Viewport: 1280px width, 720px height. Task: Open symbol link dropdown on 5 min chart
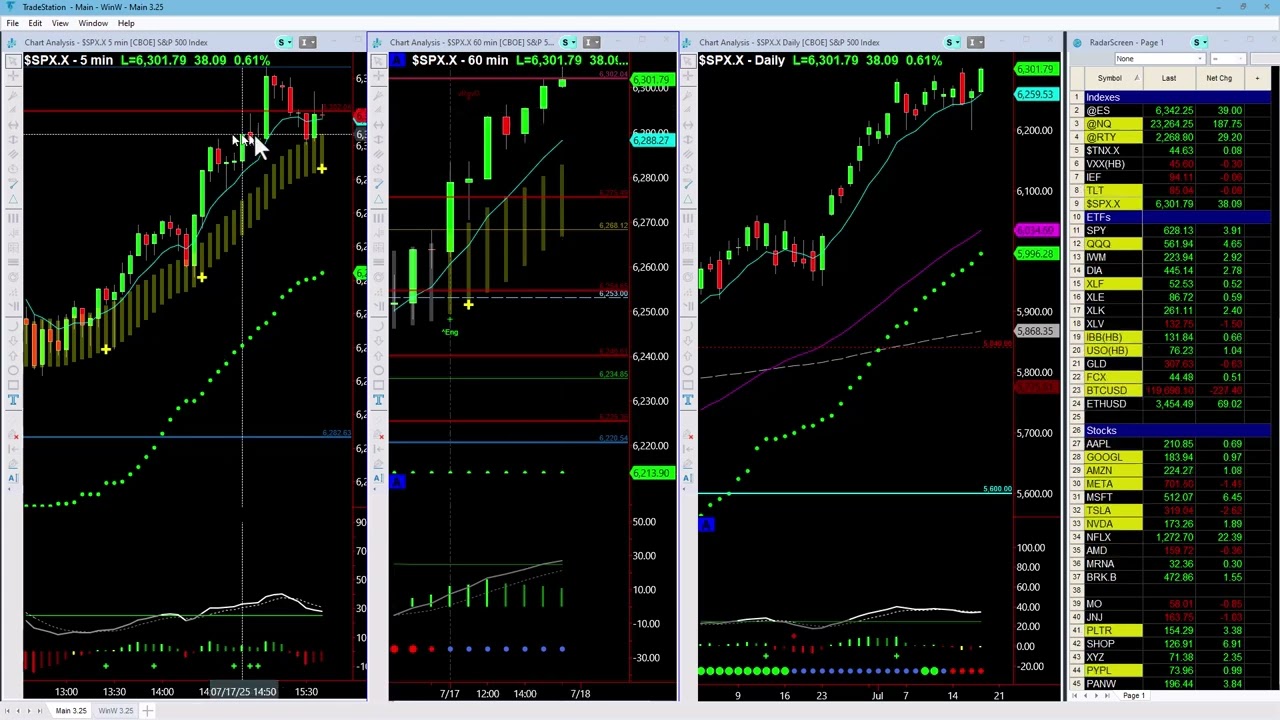(x=285, y=42)
